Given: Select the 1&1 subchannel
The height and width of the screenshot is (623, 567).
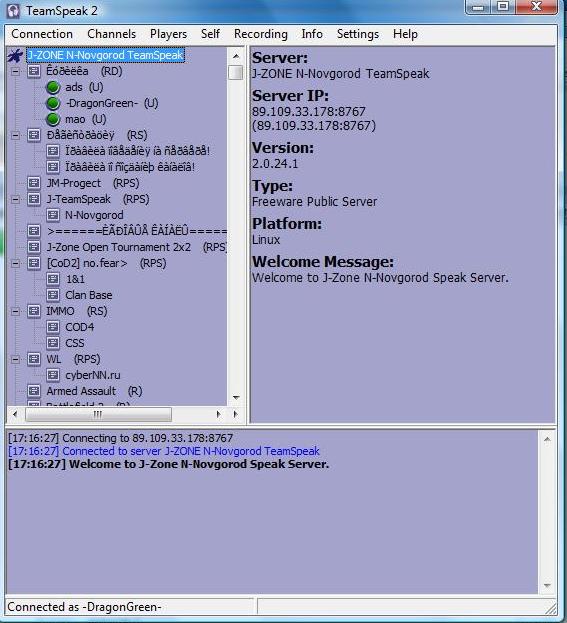Looking at the screenshot, I should point(75,279).
